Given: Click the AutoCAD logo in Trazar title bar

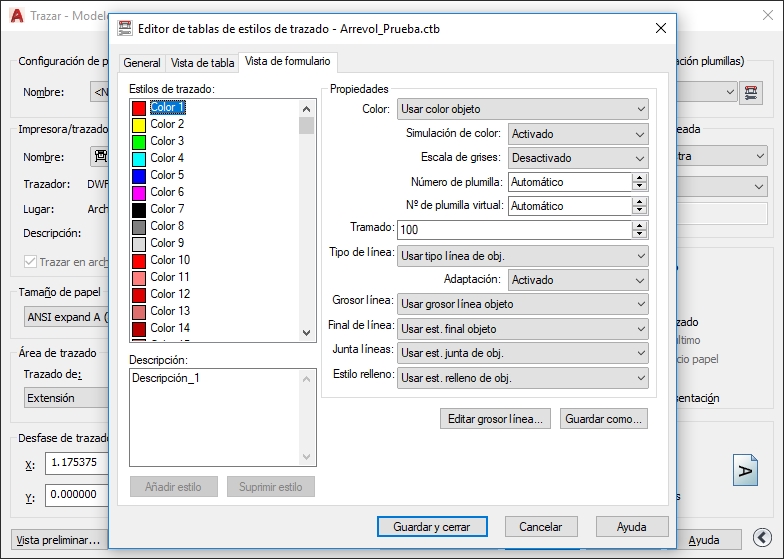Looking at the screenshot, I should click(x=16, y=16).
